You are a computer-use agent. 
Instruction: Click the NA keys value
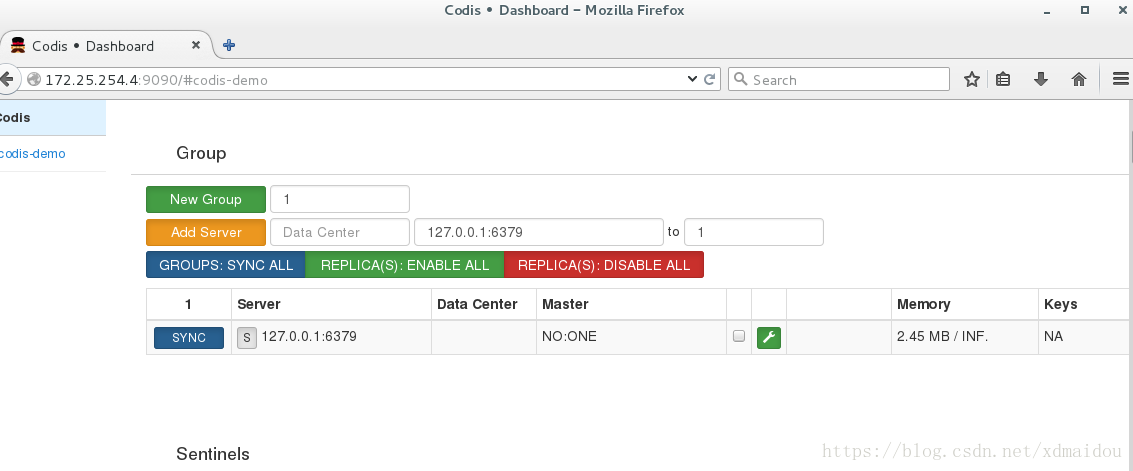(1054, 337)
